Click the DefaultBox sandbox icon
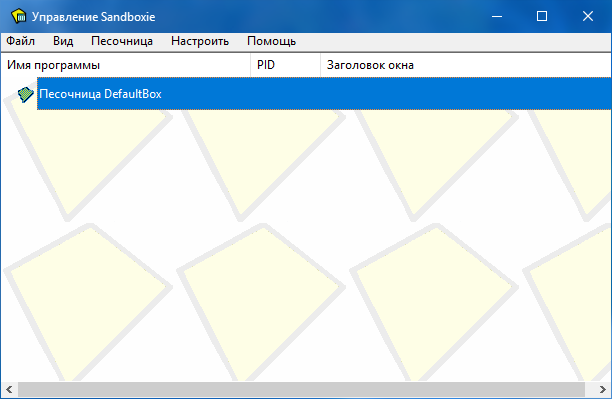Screen dimensions: 612x399 [25, 94]
